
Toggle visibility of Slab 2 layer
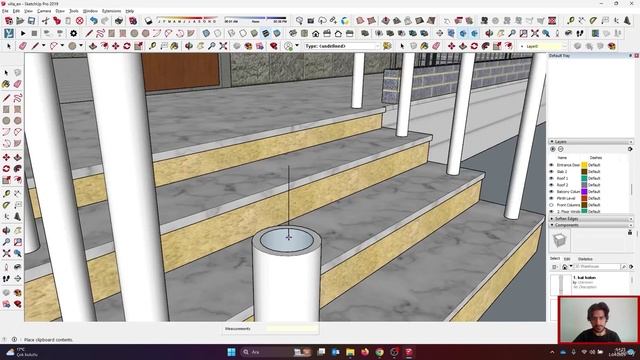(551, 172)
